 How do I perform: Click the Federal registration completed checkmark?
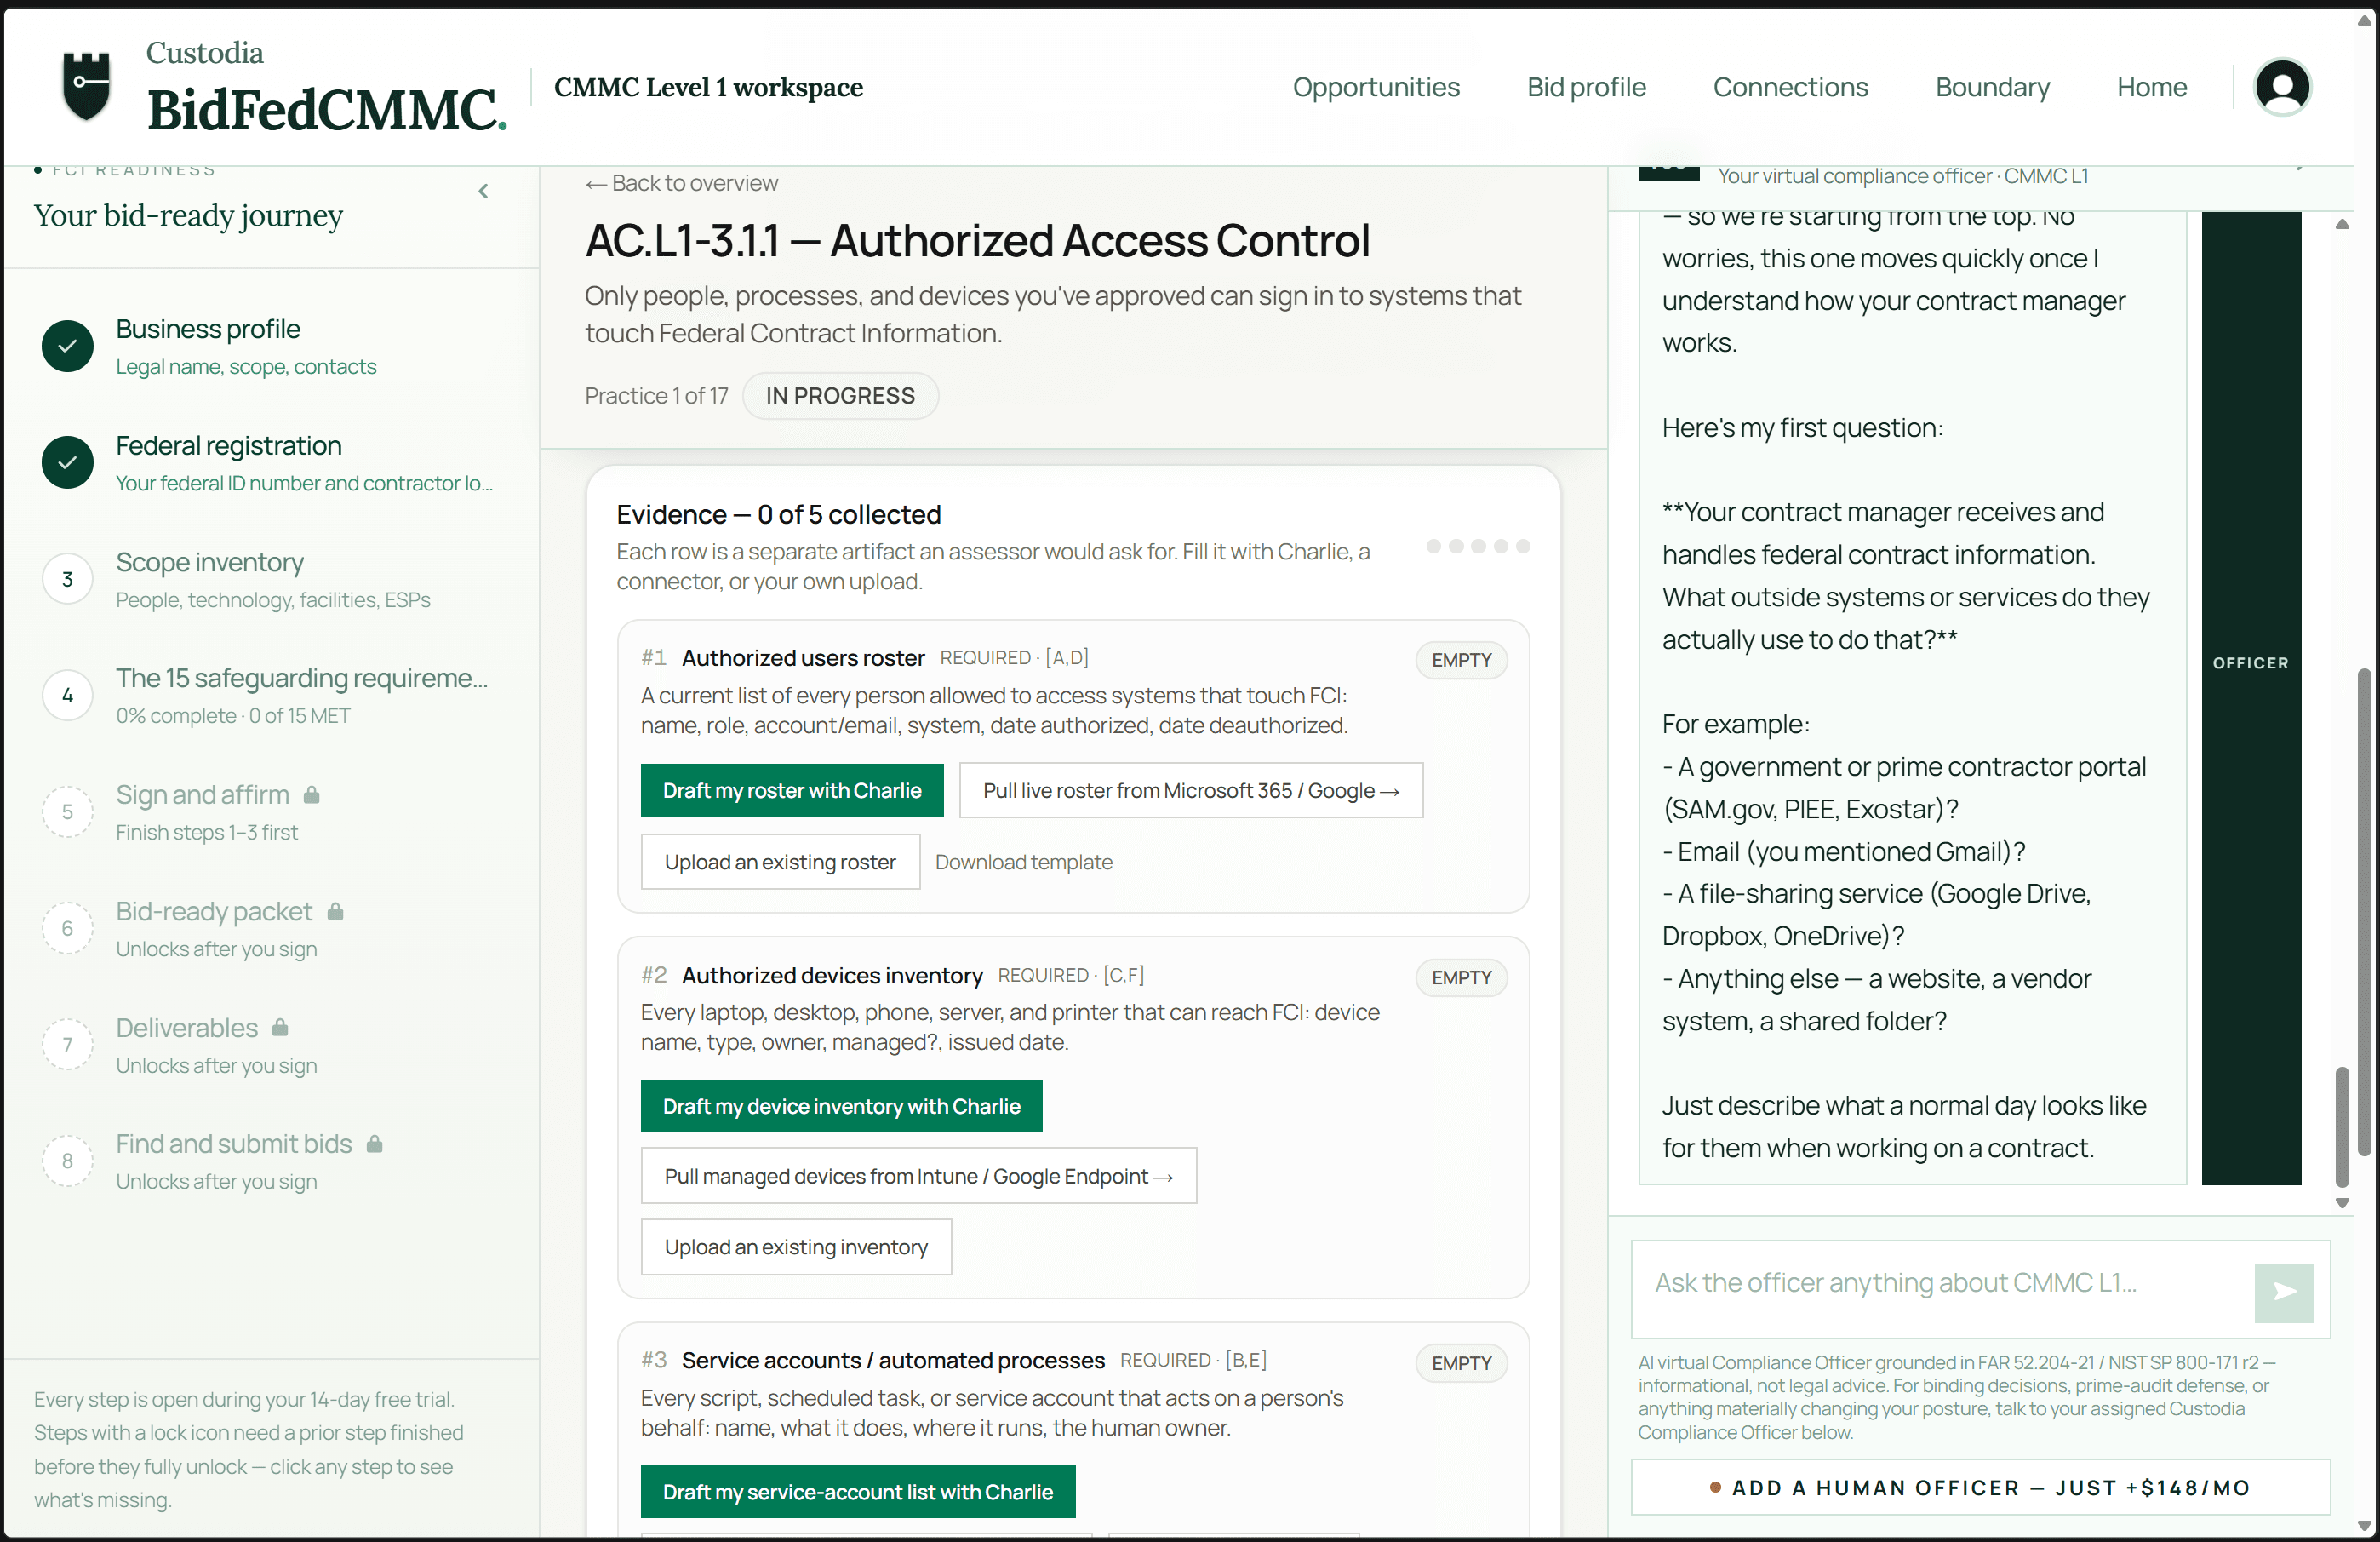click(67, 462)
